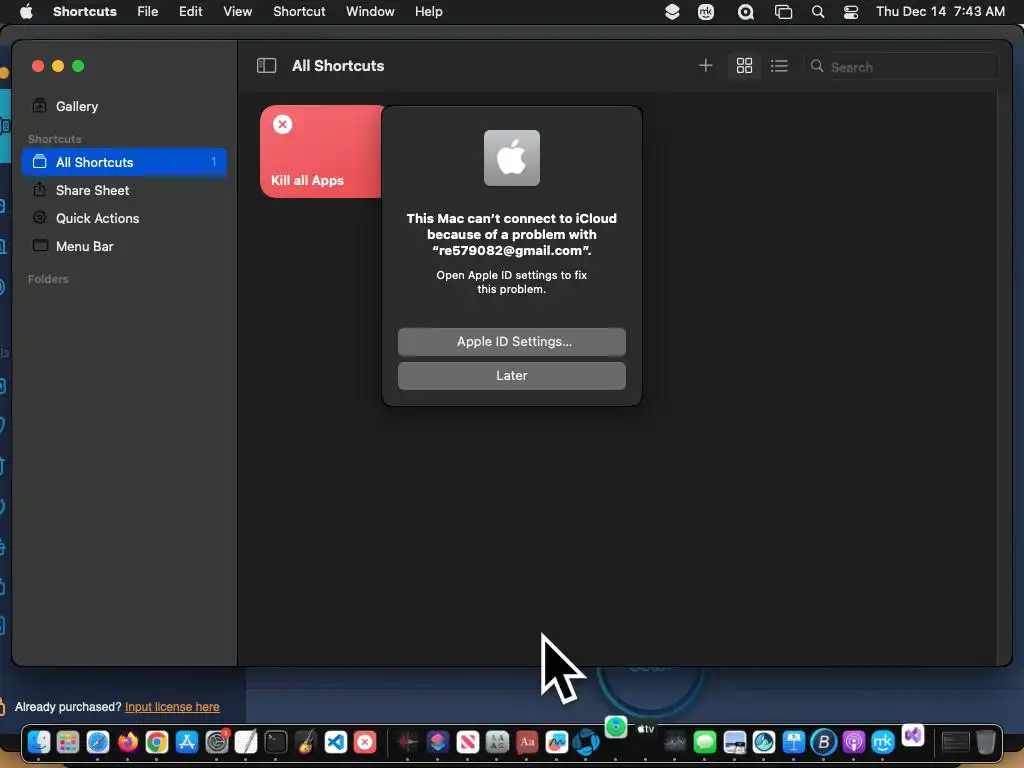Open Dictionary from the Dock
1024x768 pixels.
coord(526,742)
